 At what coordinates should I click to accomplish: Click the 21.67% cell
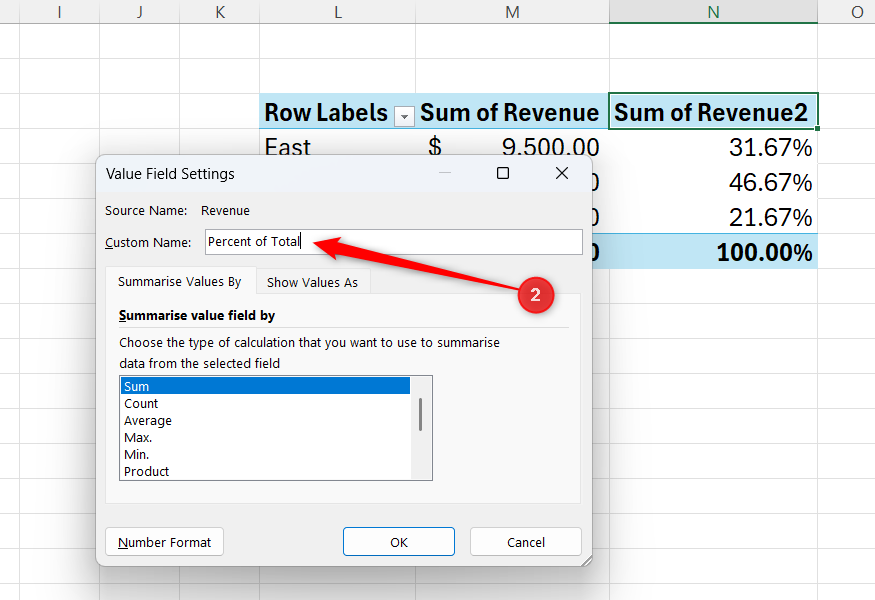point(713,217)
